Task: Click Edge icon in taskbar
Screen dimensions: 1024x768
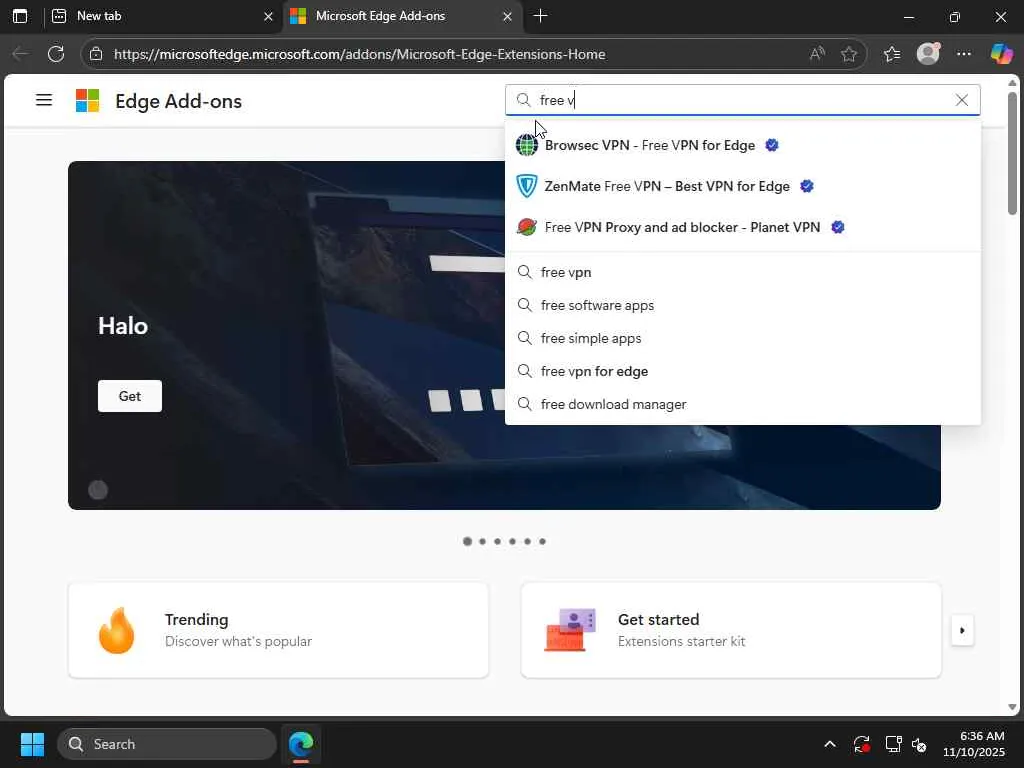Action: pos(301,744)
